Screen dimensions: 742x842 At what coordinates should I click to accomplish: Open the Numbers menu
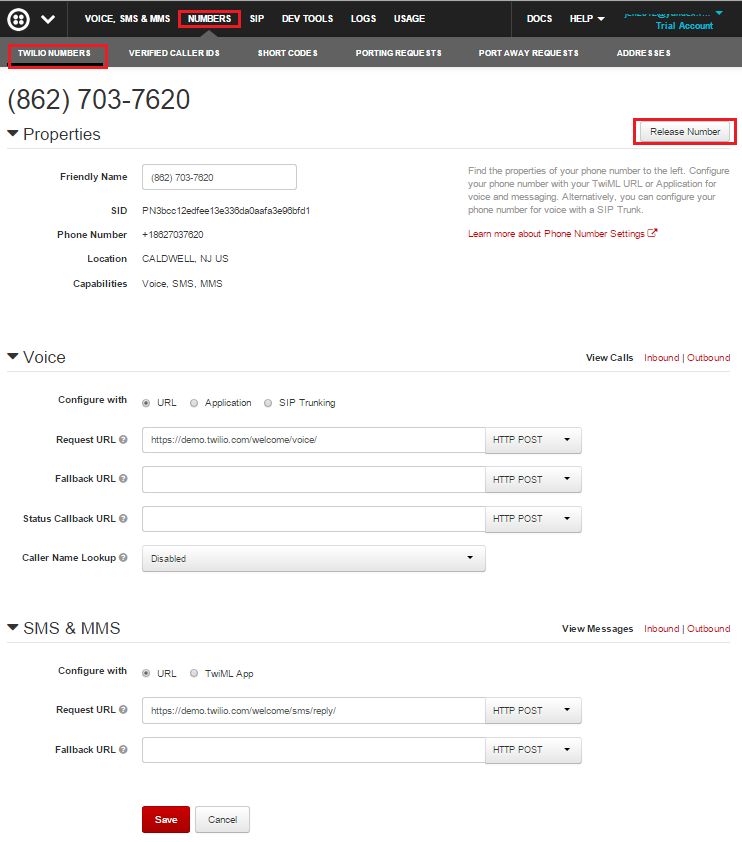209,19
